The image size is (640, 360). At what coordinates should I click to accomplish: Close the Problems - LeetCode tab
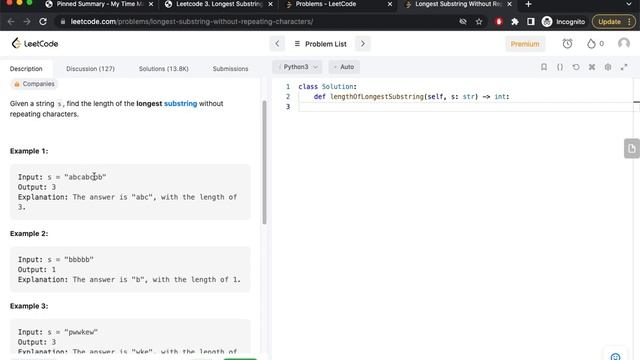click(x=390, y=4)
